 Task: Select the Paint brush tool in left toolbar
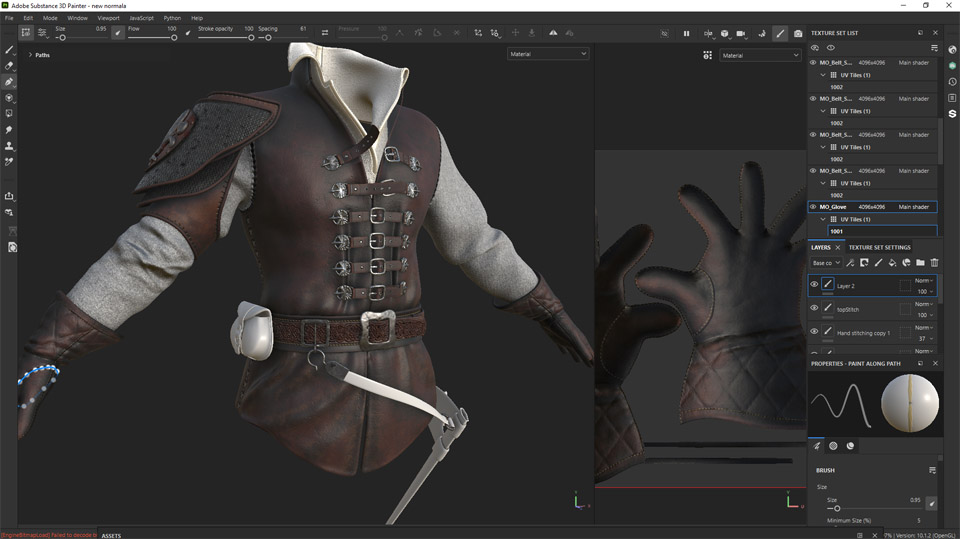(x=9, y=50)
